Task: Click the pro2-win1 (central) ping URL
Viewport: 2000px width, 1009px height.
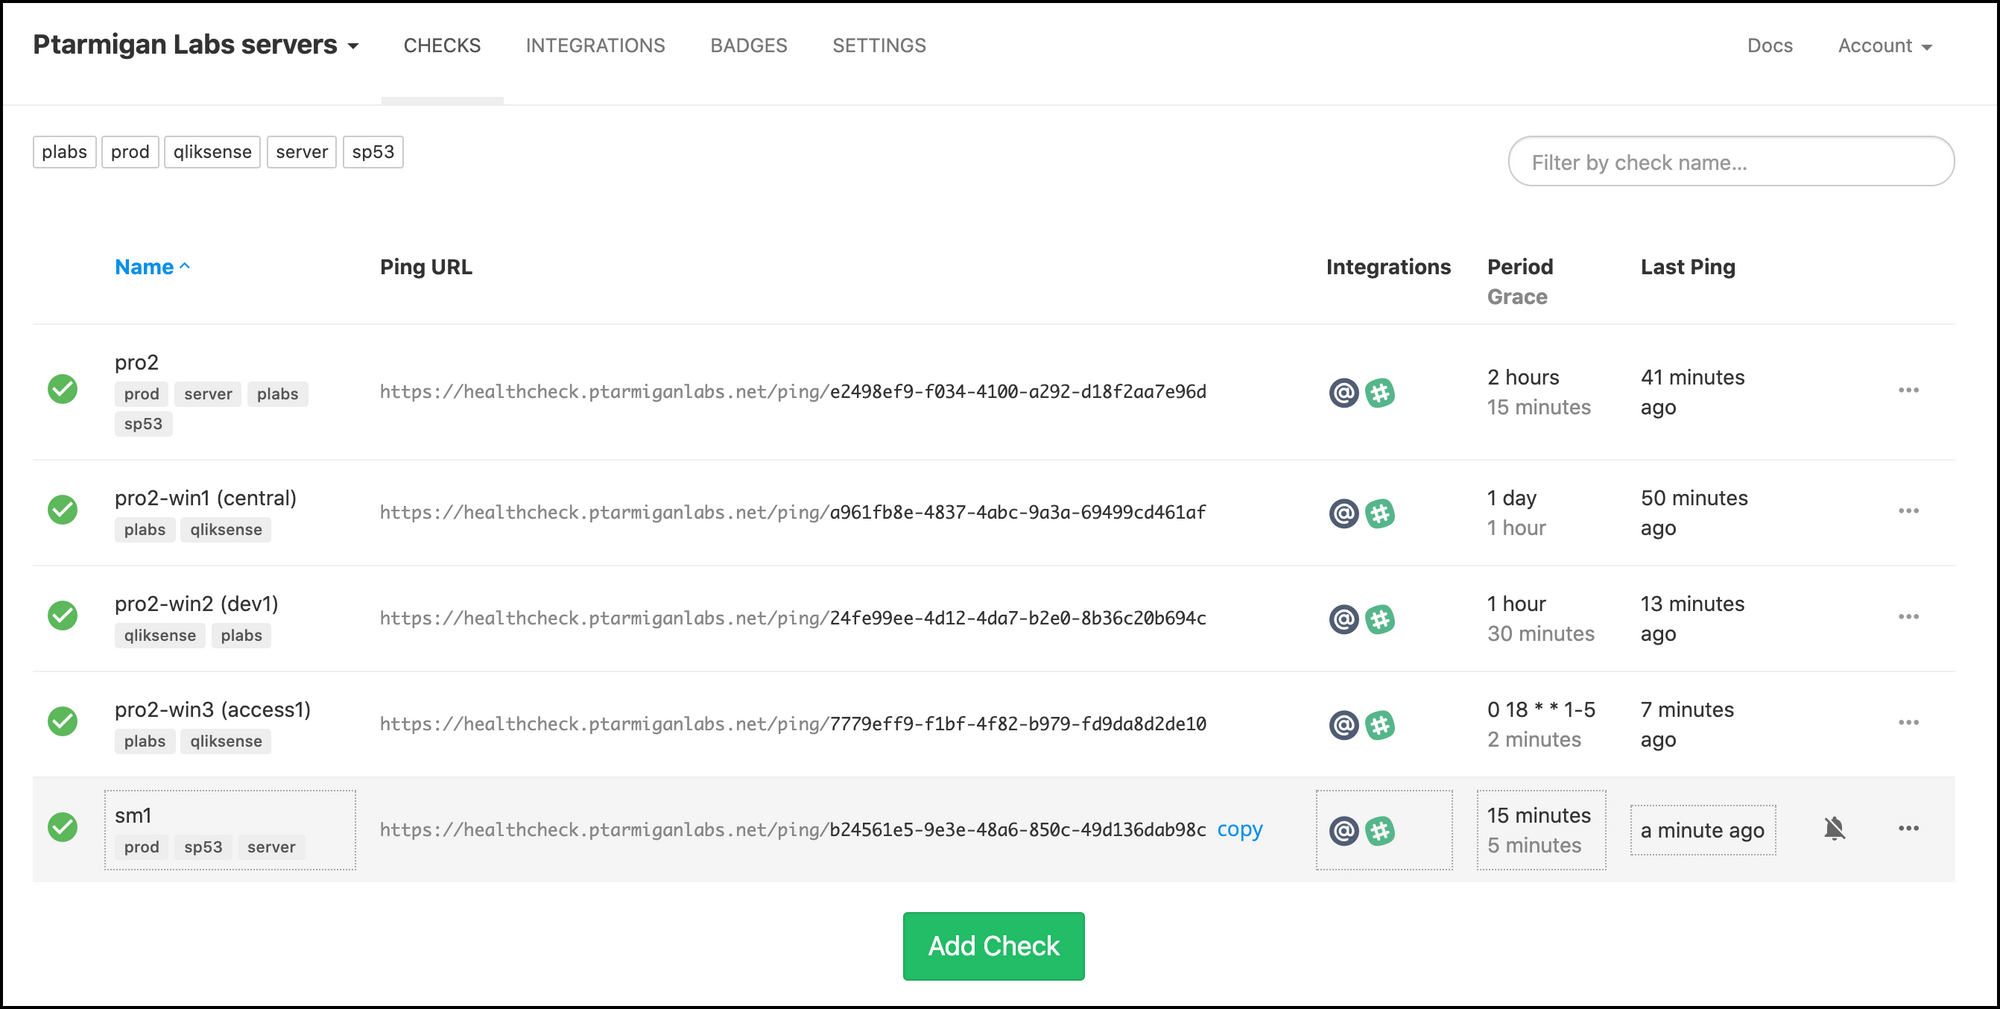Action: [x=793, y=513]
